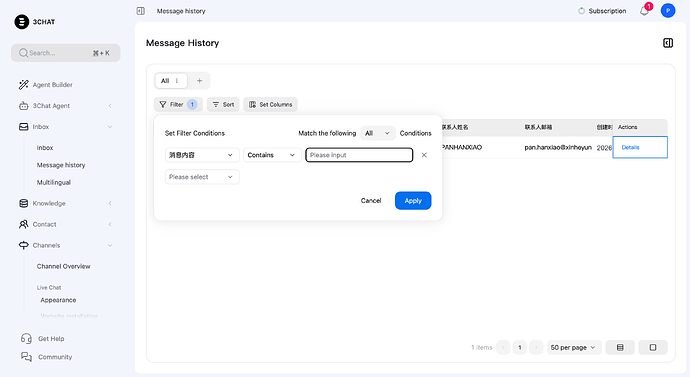Viewport: 690px width, 377px height.
Task: Click the Get Help headset icon
Action: pyautogui.click(x=26, y=338)
